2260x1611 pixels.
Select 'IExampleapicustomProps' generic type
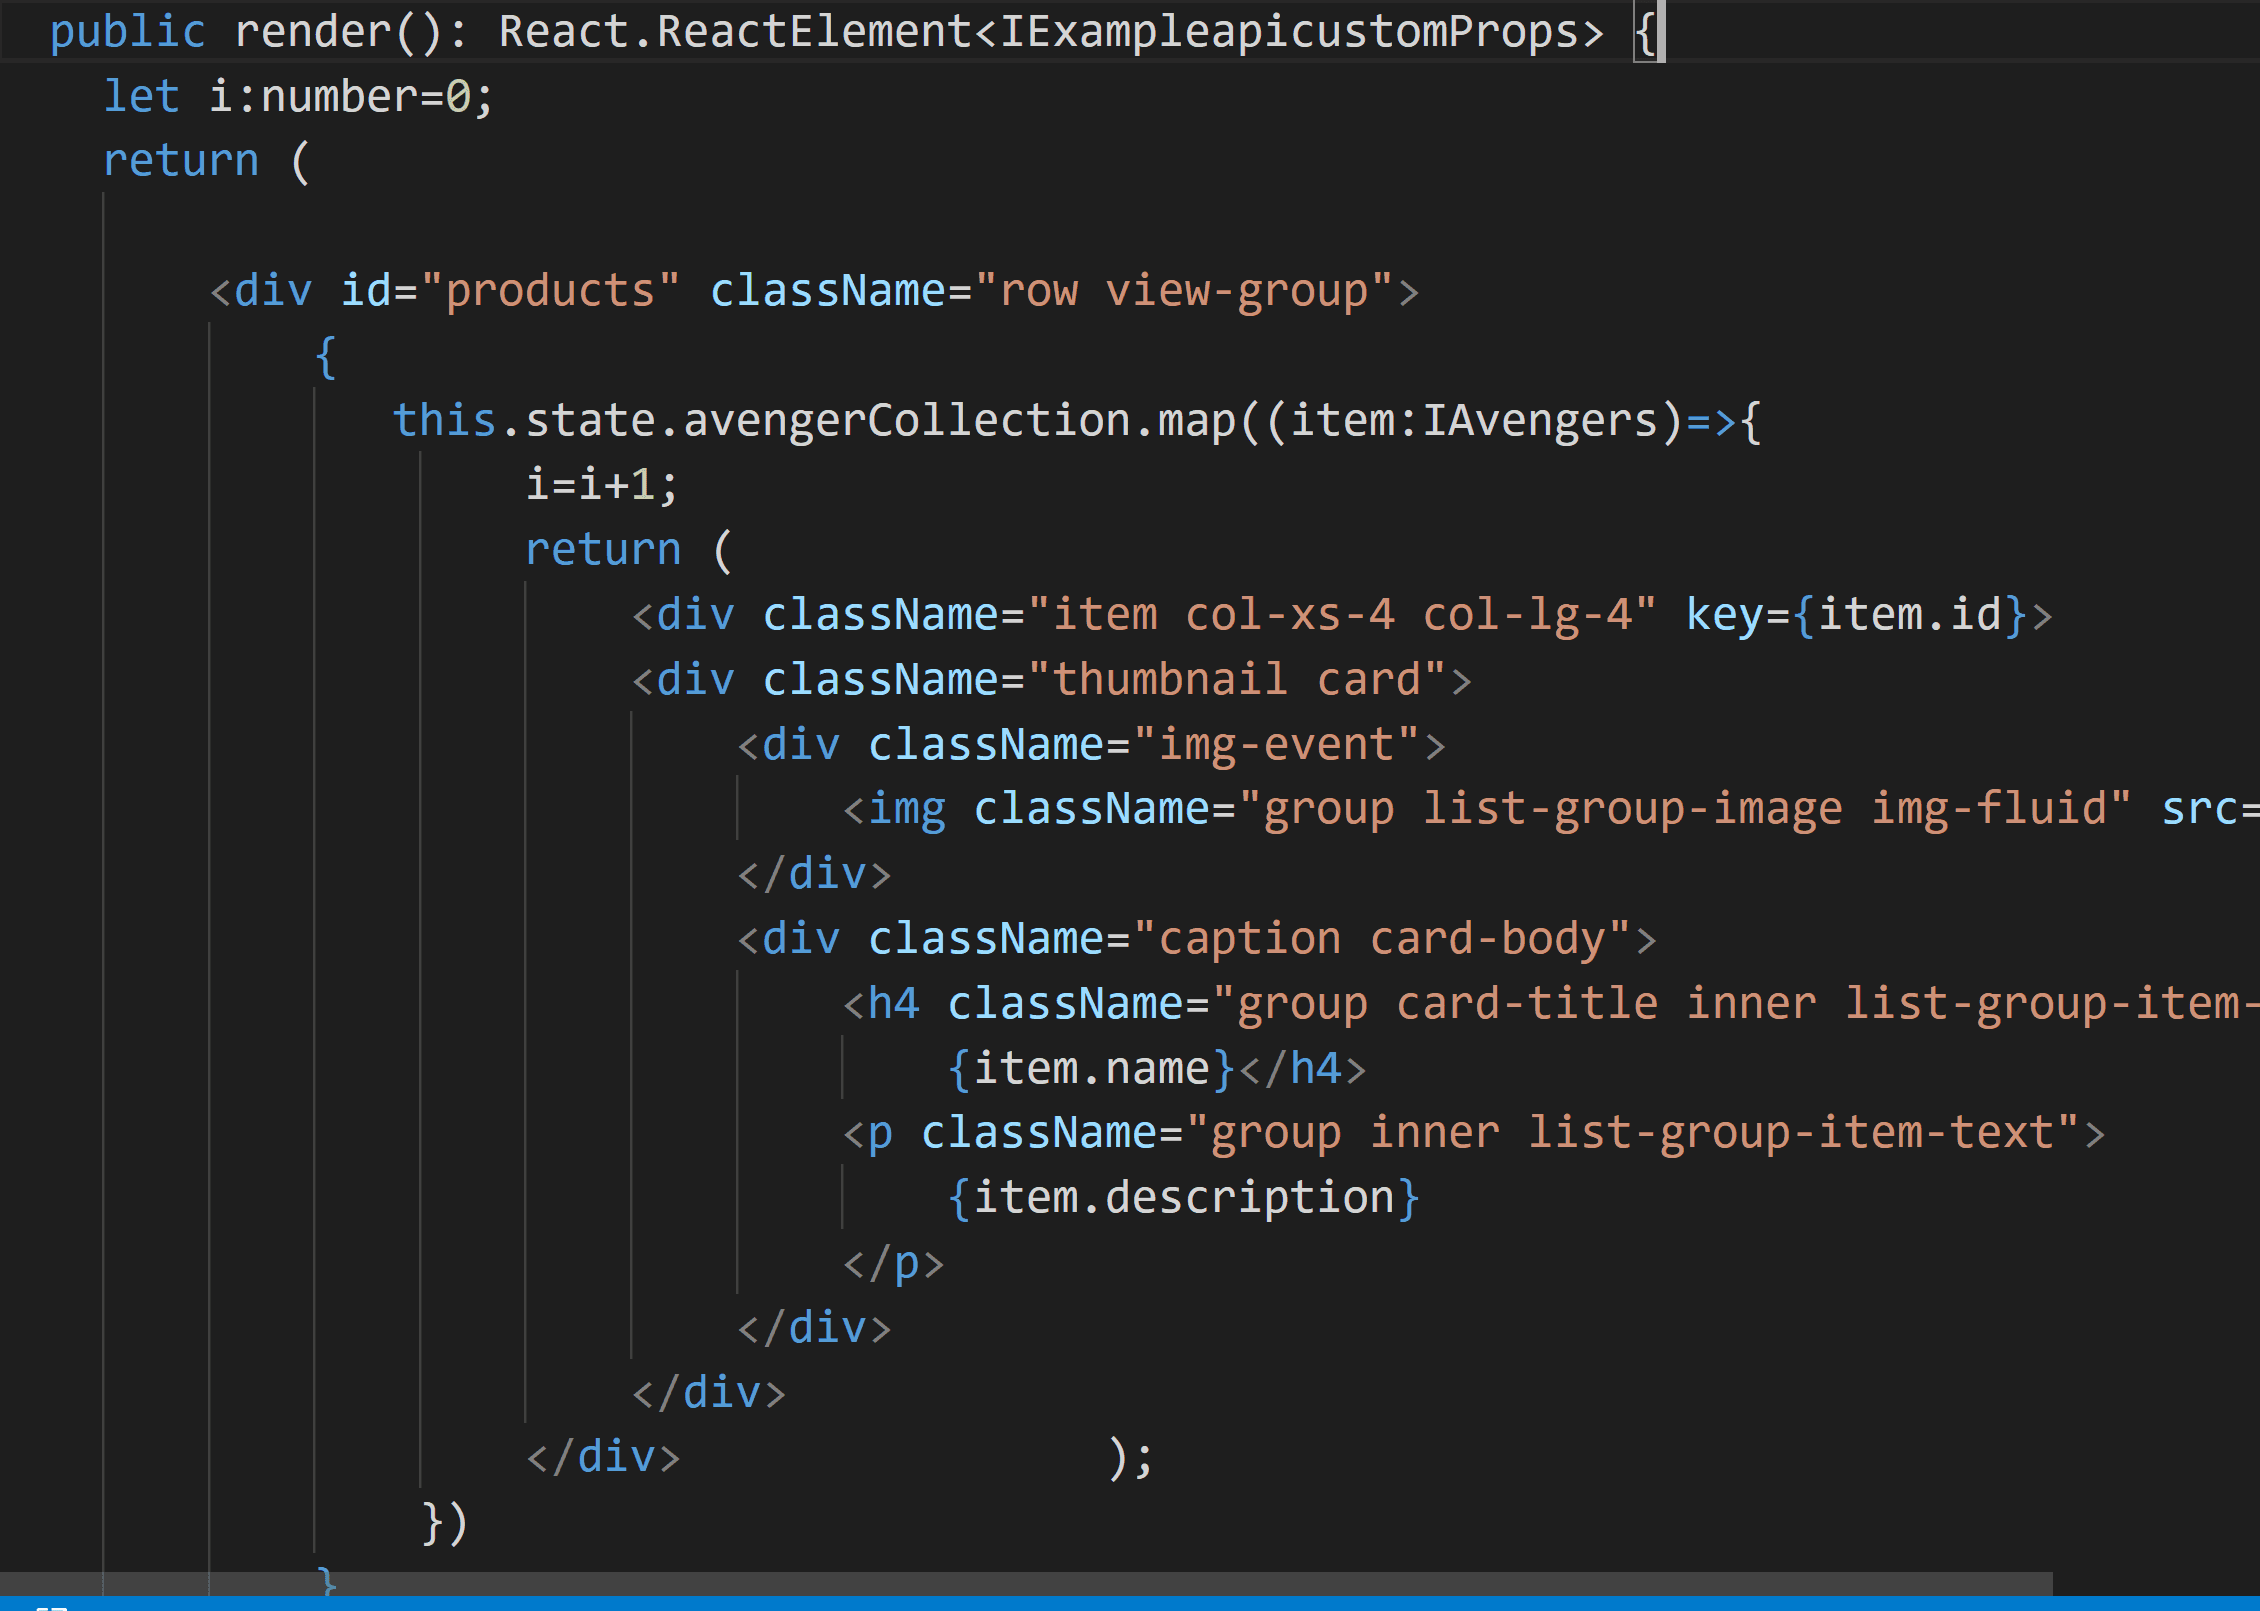coord(1289,32)
